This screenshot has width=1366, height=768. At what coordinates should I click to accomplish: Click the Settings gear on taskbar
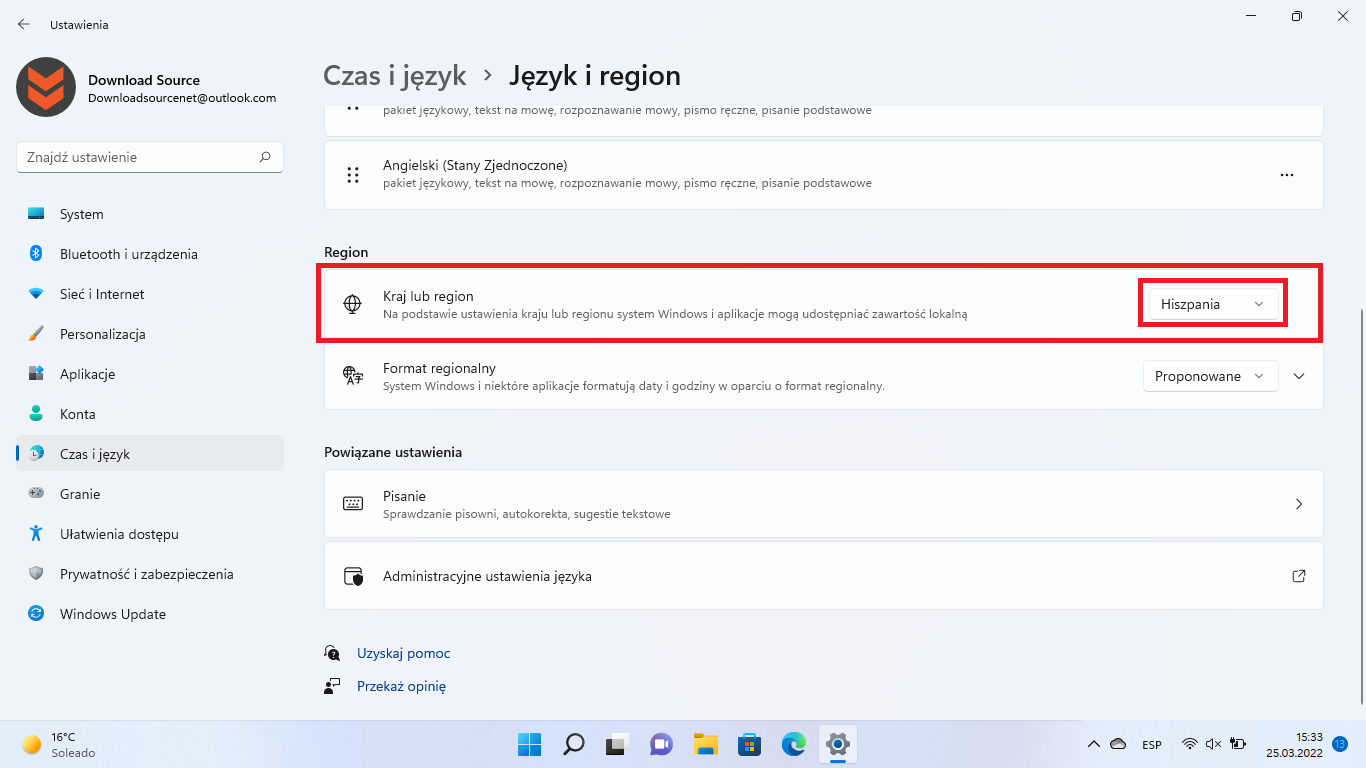coord(838,744)
